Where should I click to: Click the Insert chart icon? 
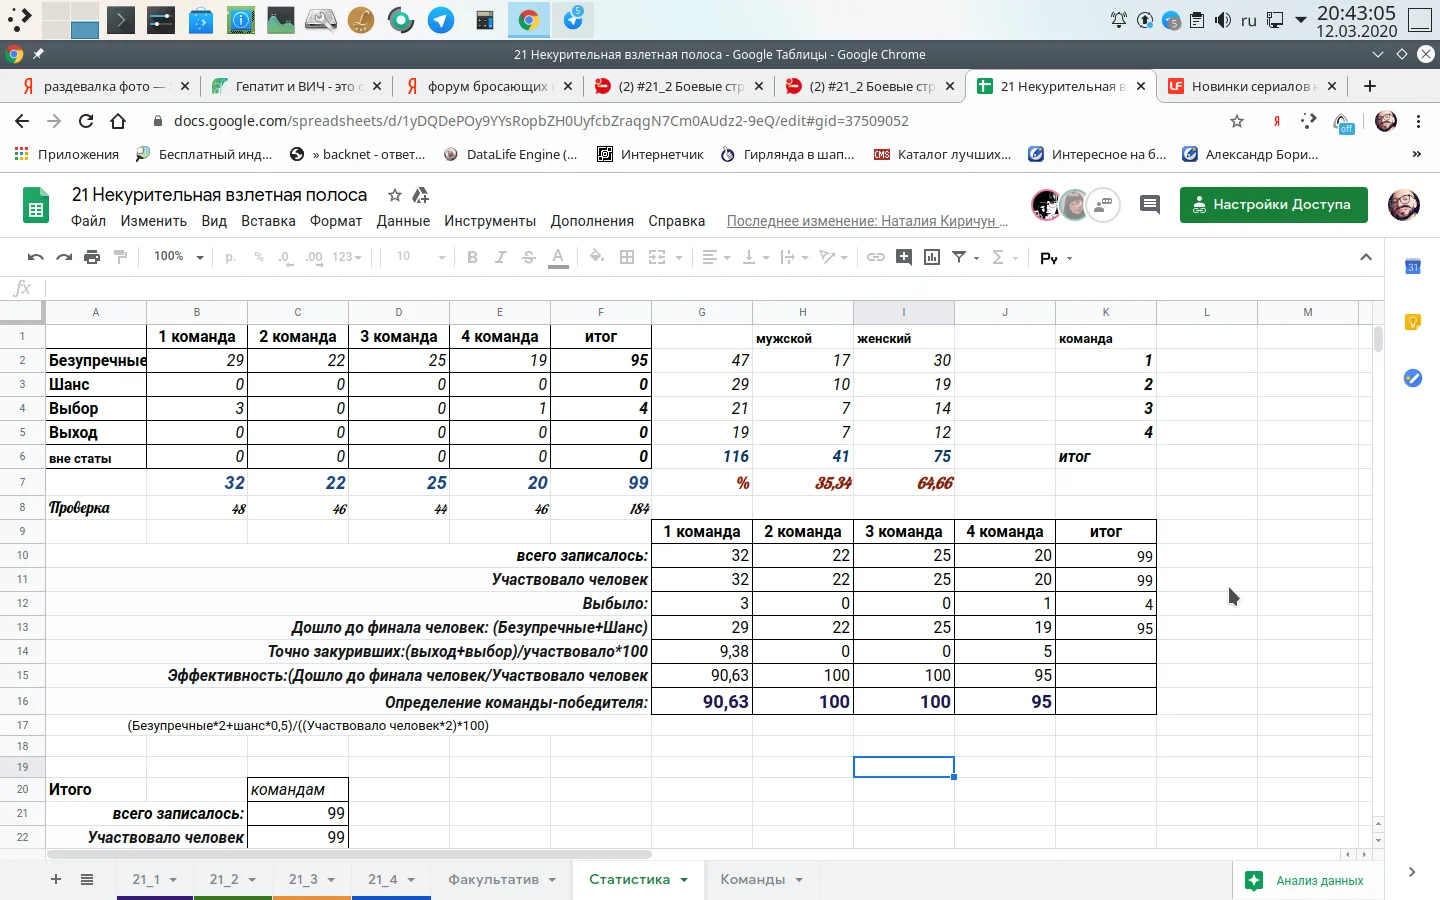(931, 257)
